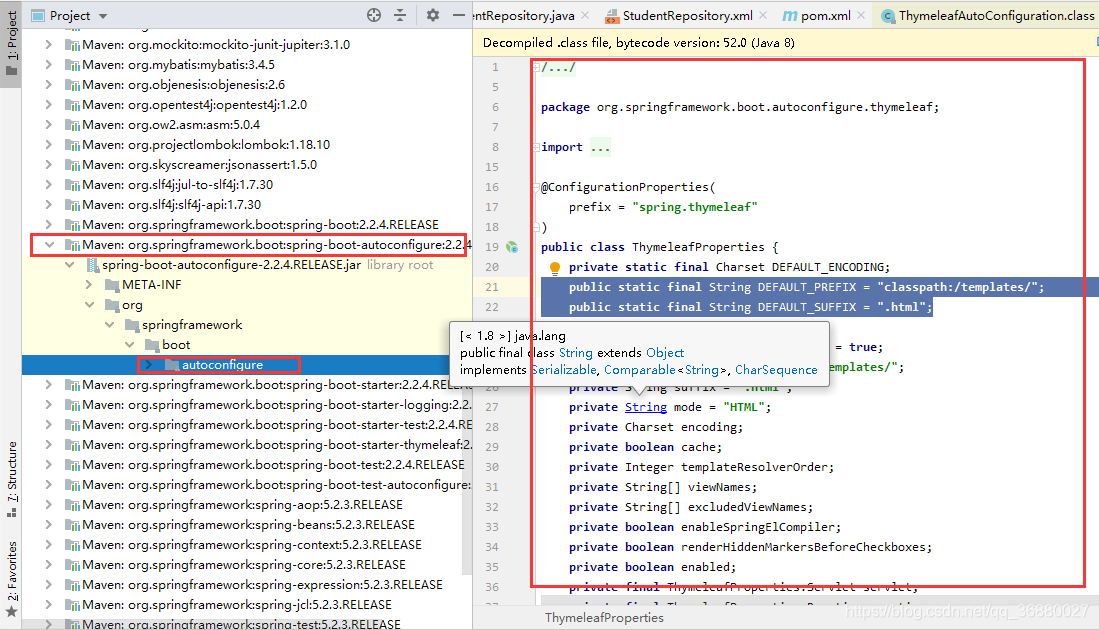Click the locate/scroll from source target icon

pos(374,15)
